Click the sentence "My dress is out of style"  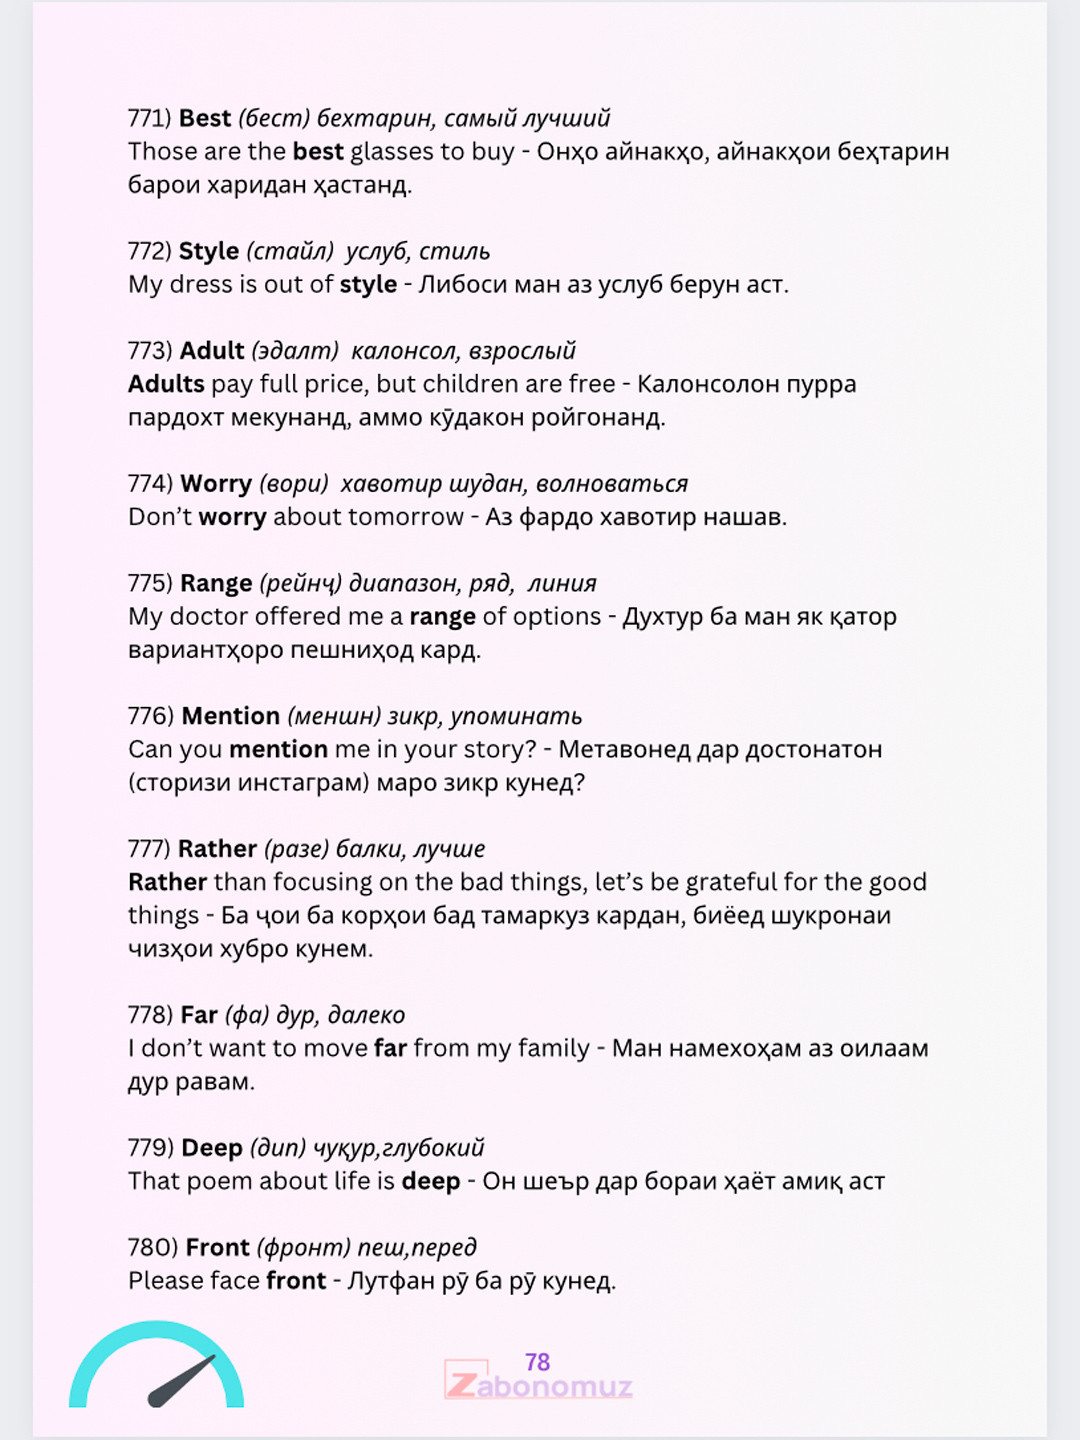pos(262,285)
